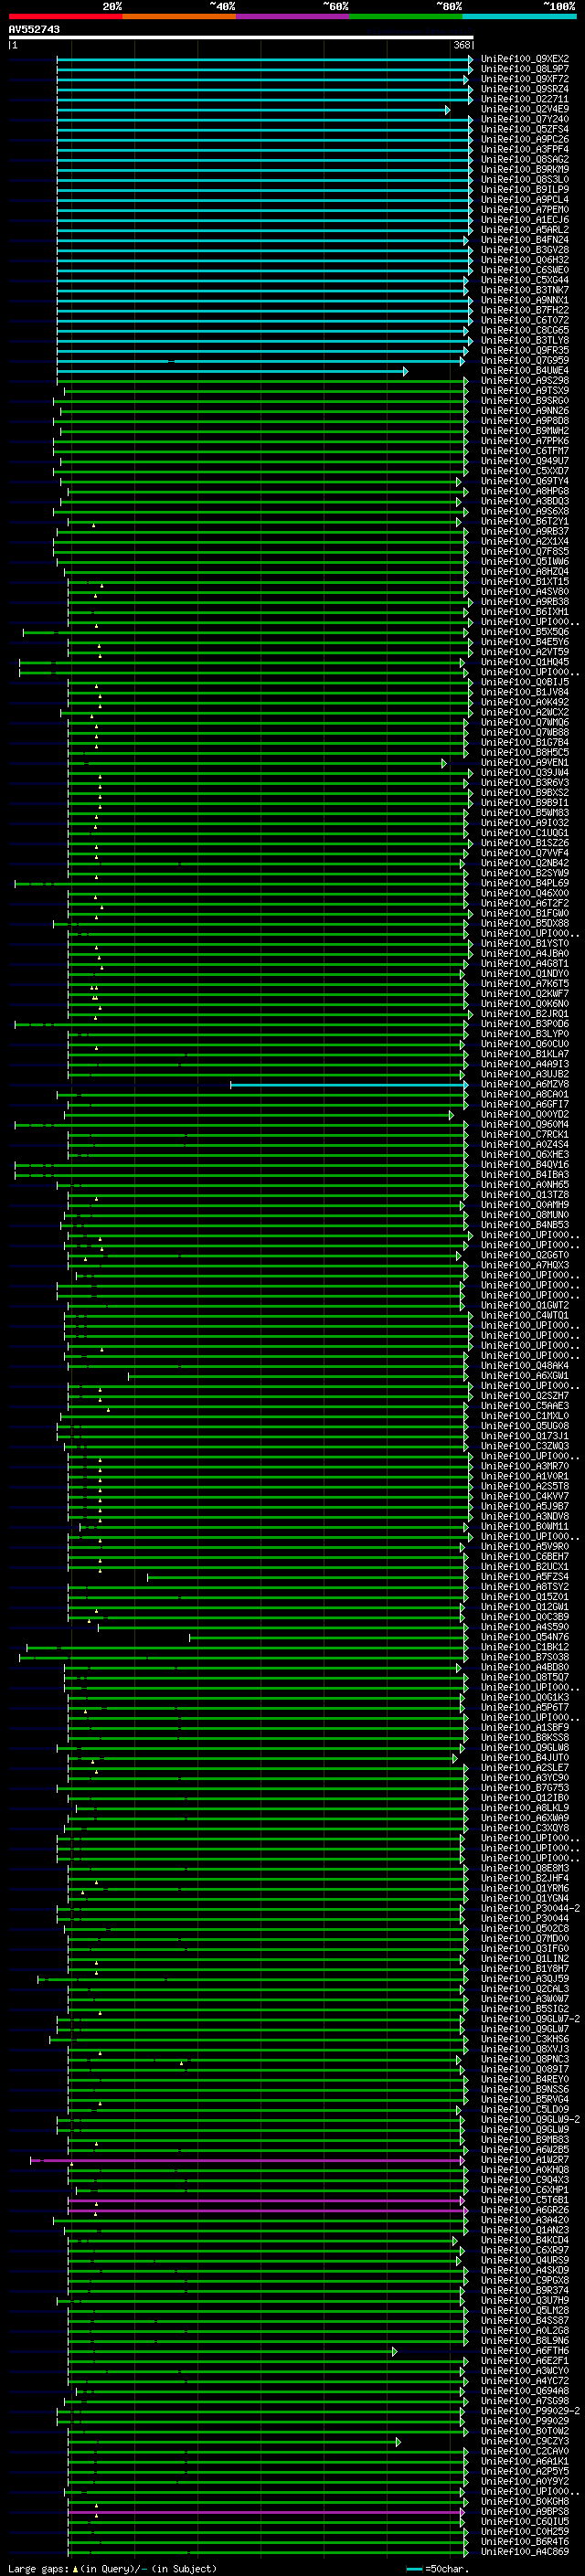Select the UniRef100_A9P8D8 label
Image resolution: width=585 pixels, height=2576 pixels.
525,421
